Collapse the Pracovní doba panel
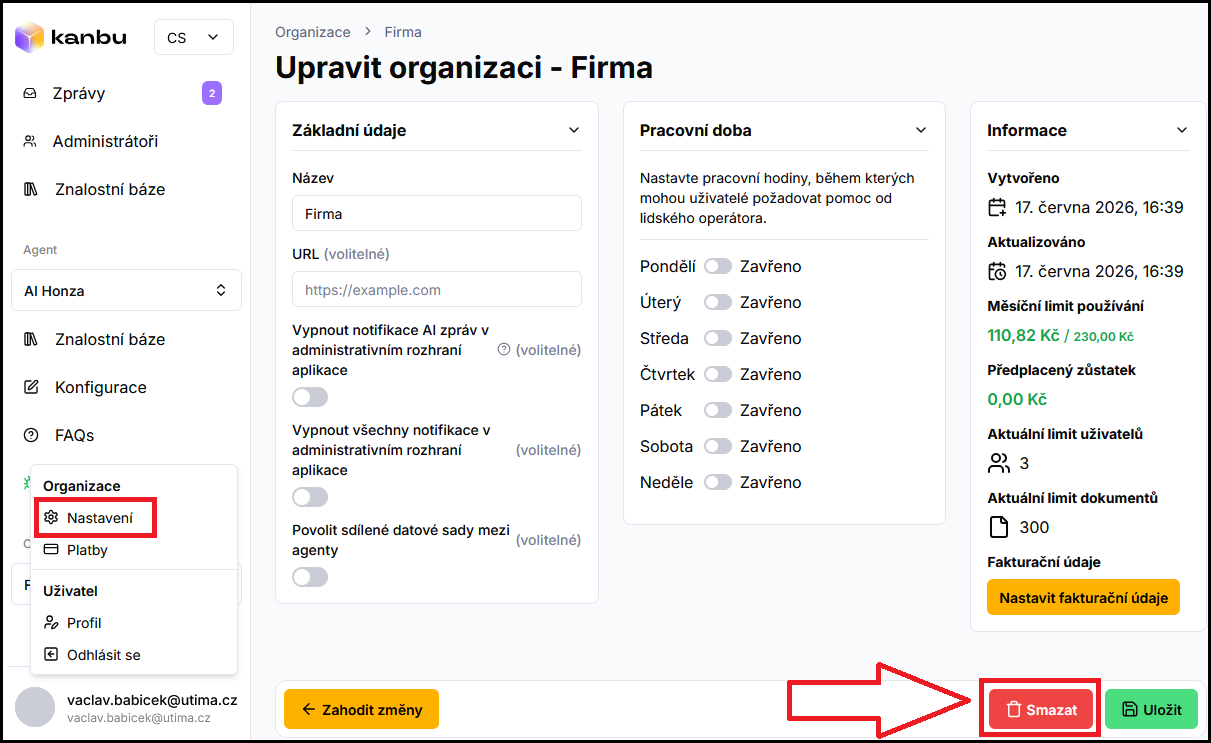 (x=921, y=130)
